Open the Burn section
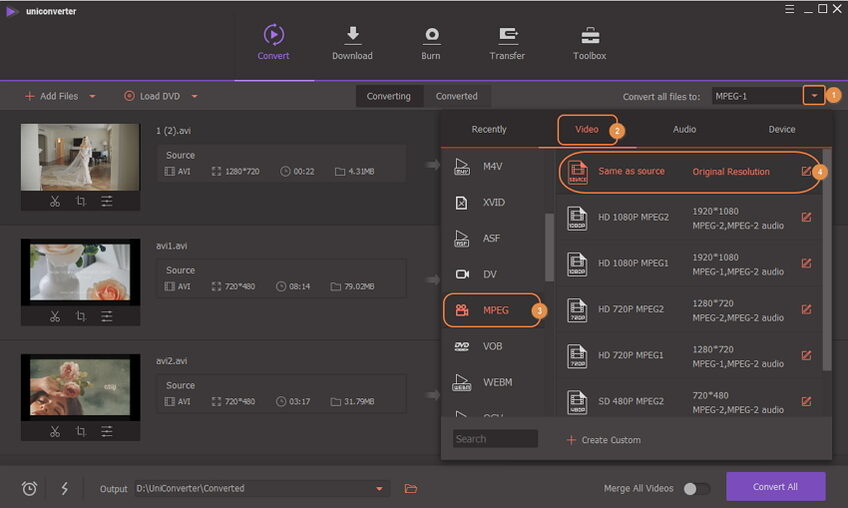The width and height of the screenshot is (848, 508). pos(430,42)
